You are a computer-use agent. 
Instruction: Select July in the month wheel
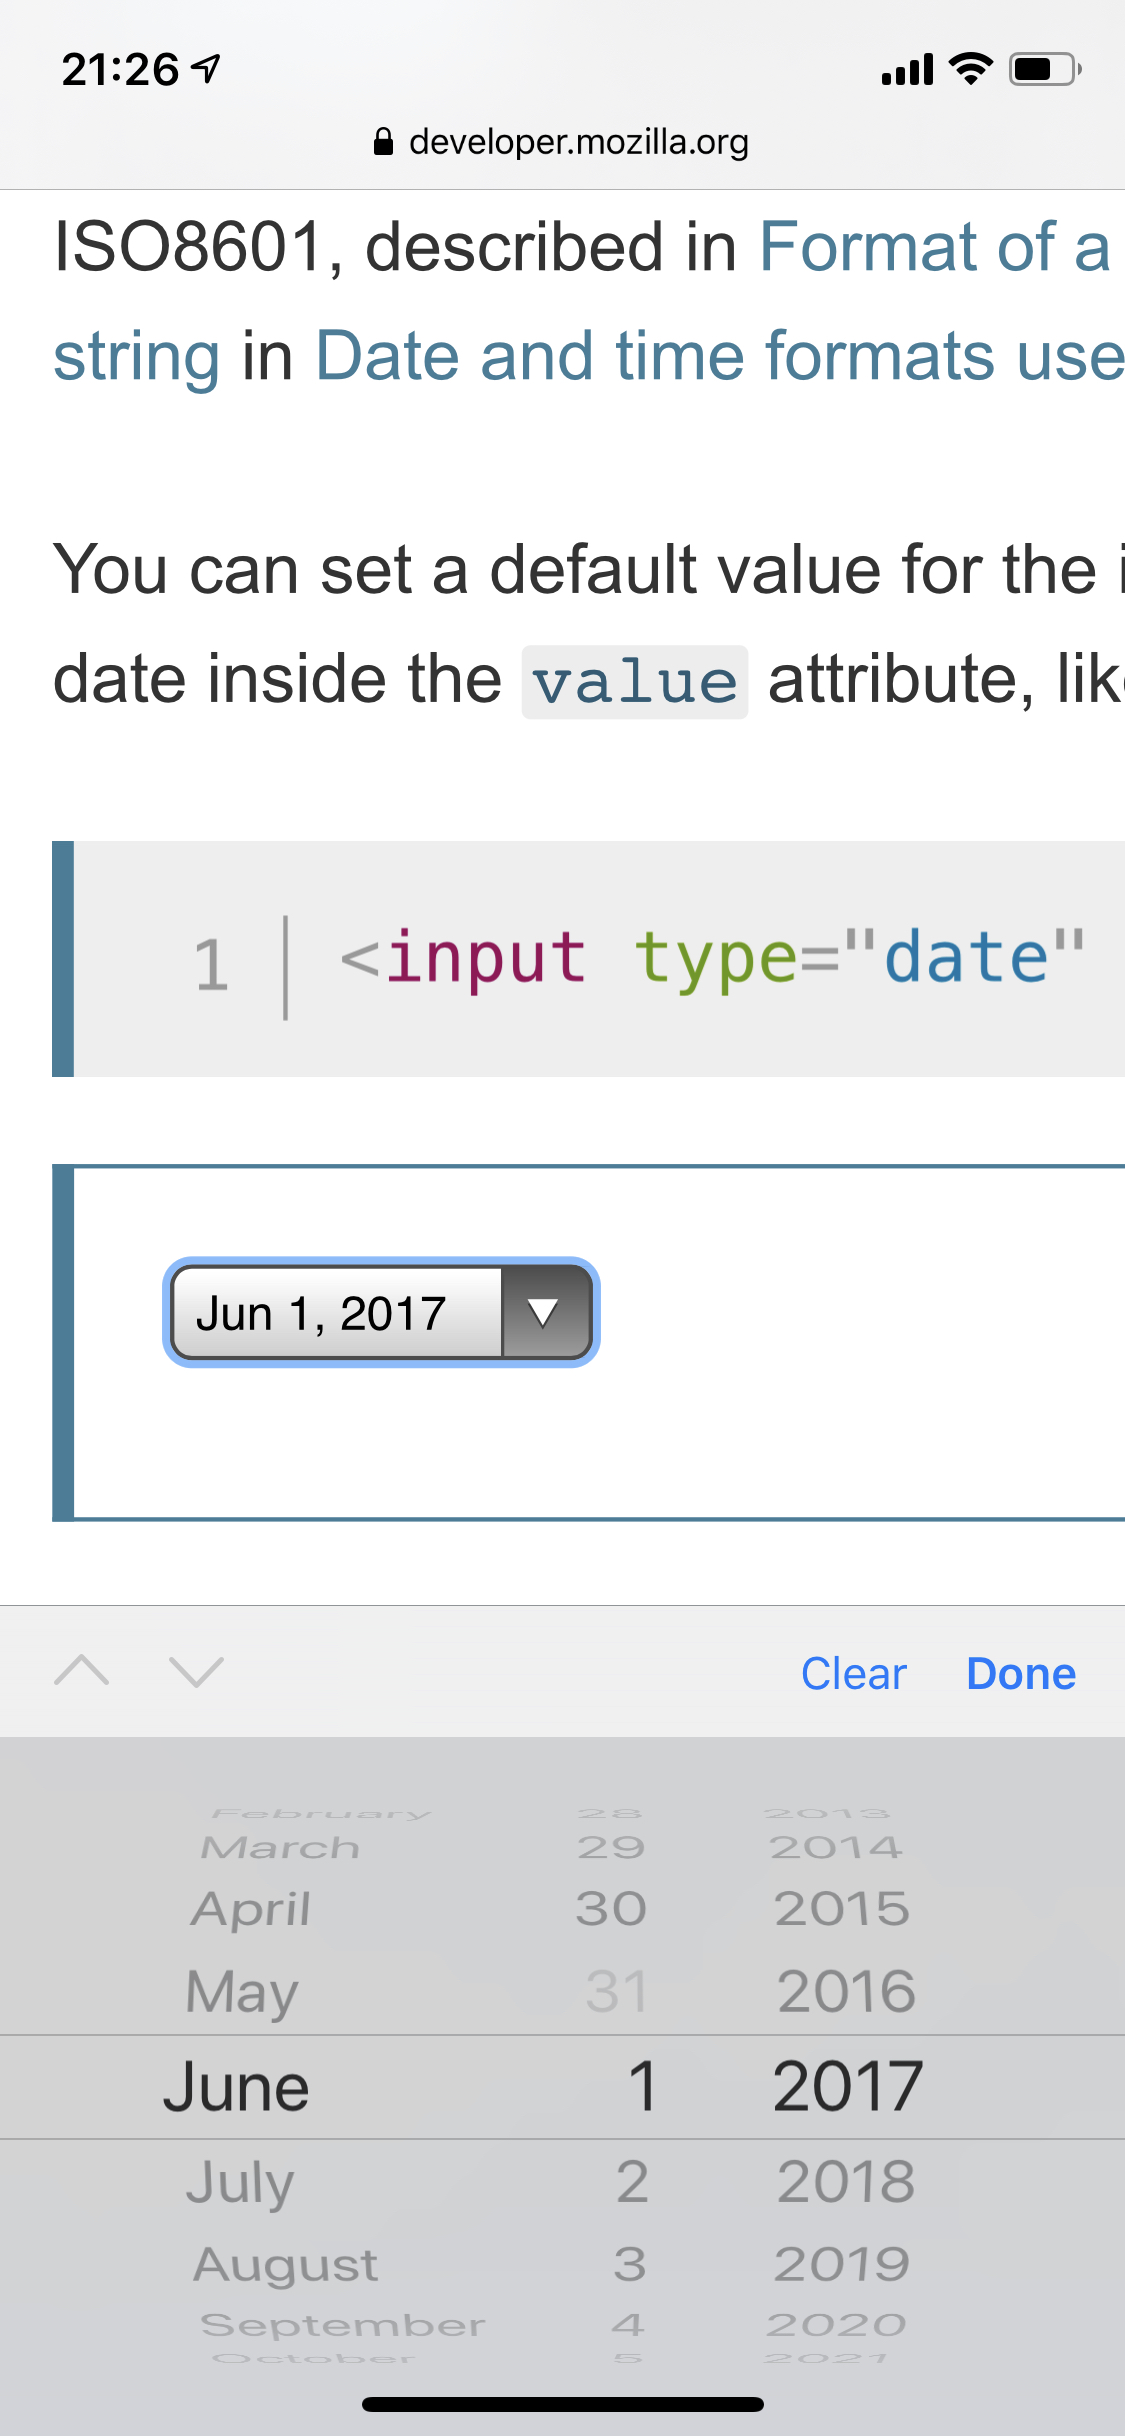(x=240, y=2182)
